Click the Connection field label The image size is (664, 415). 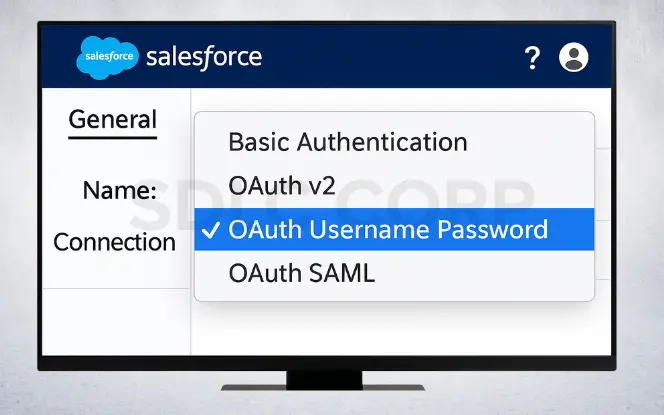(114, 242)
